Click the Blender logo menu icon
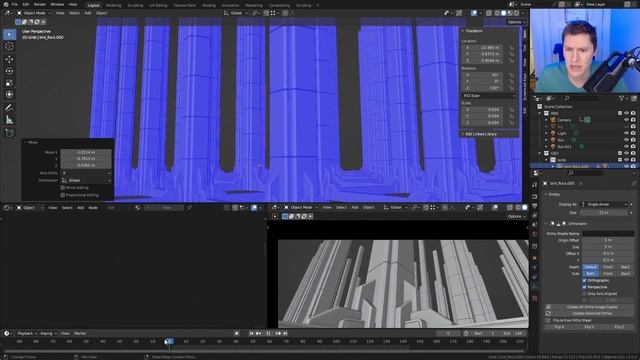This screenshot has width=640, height=360. pyautogui.click(x=6, y=4)
